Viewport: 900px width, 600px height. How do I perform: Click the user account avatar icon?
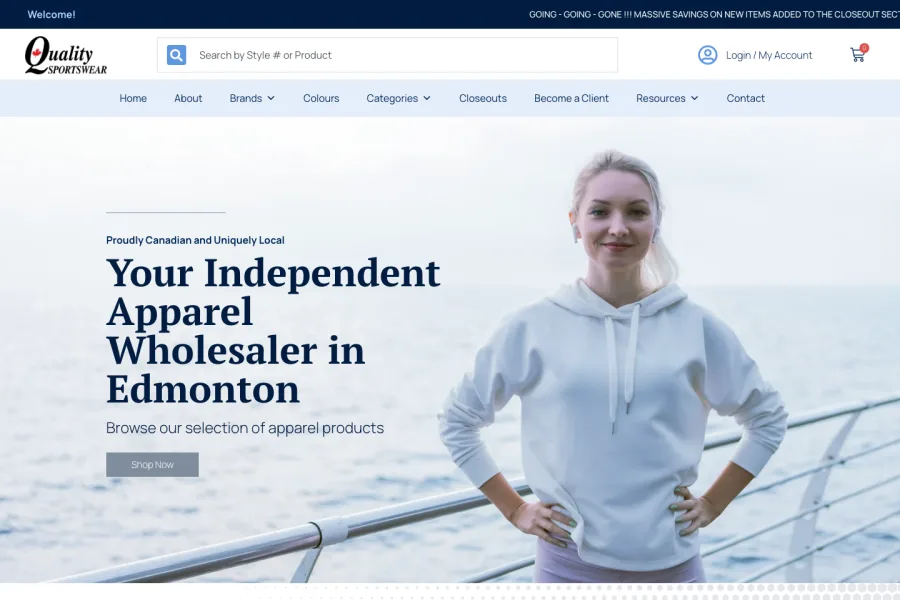coord(707,55)
